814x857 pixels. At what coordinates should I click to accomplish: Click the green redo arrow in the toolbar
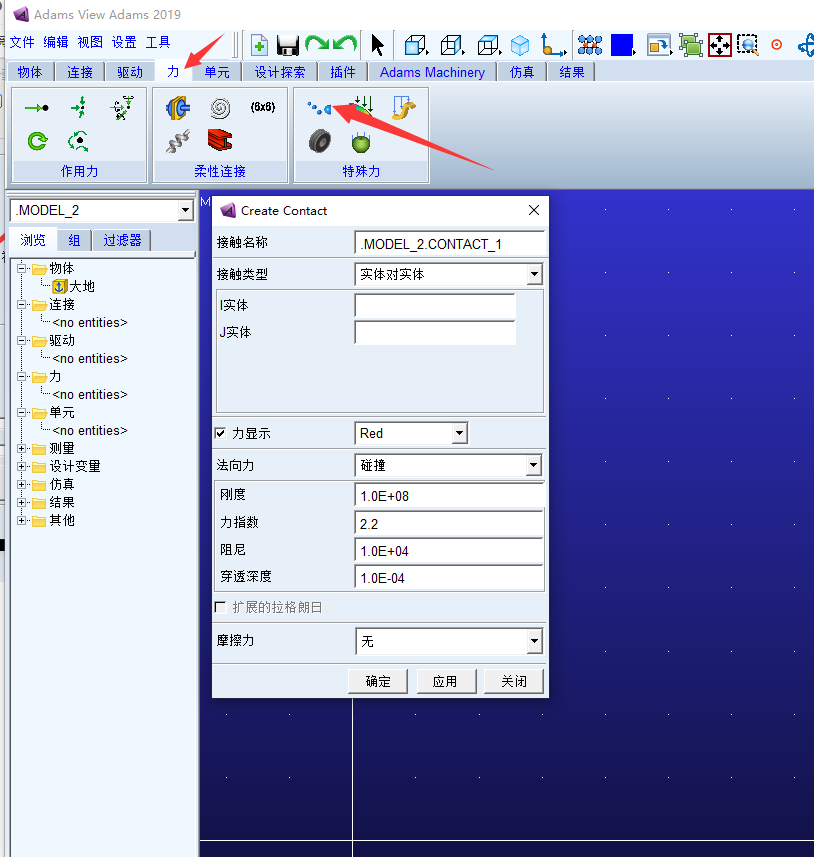pyautogui.click(x=317, y=44)
